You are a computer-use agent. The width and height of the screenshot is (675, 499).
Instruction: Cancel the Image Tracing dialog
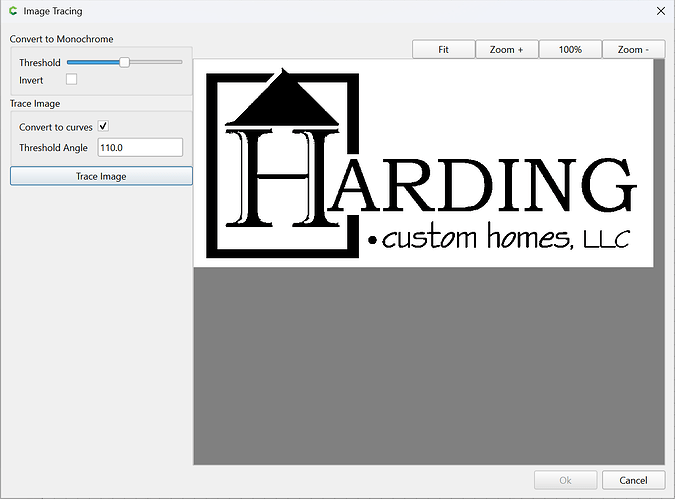[x=633, y=480]
